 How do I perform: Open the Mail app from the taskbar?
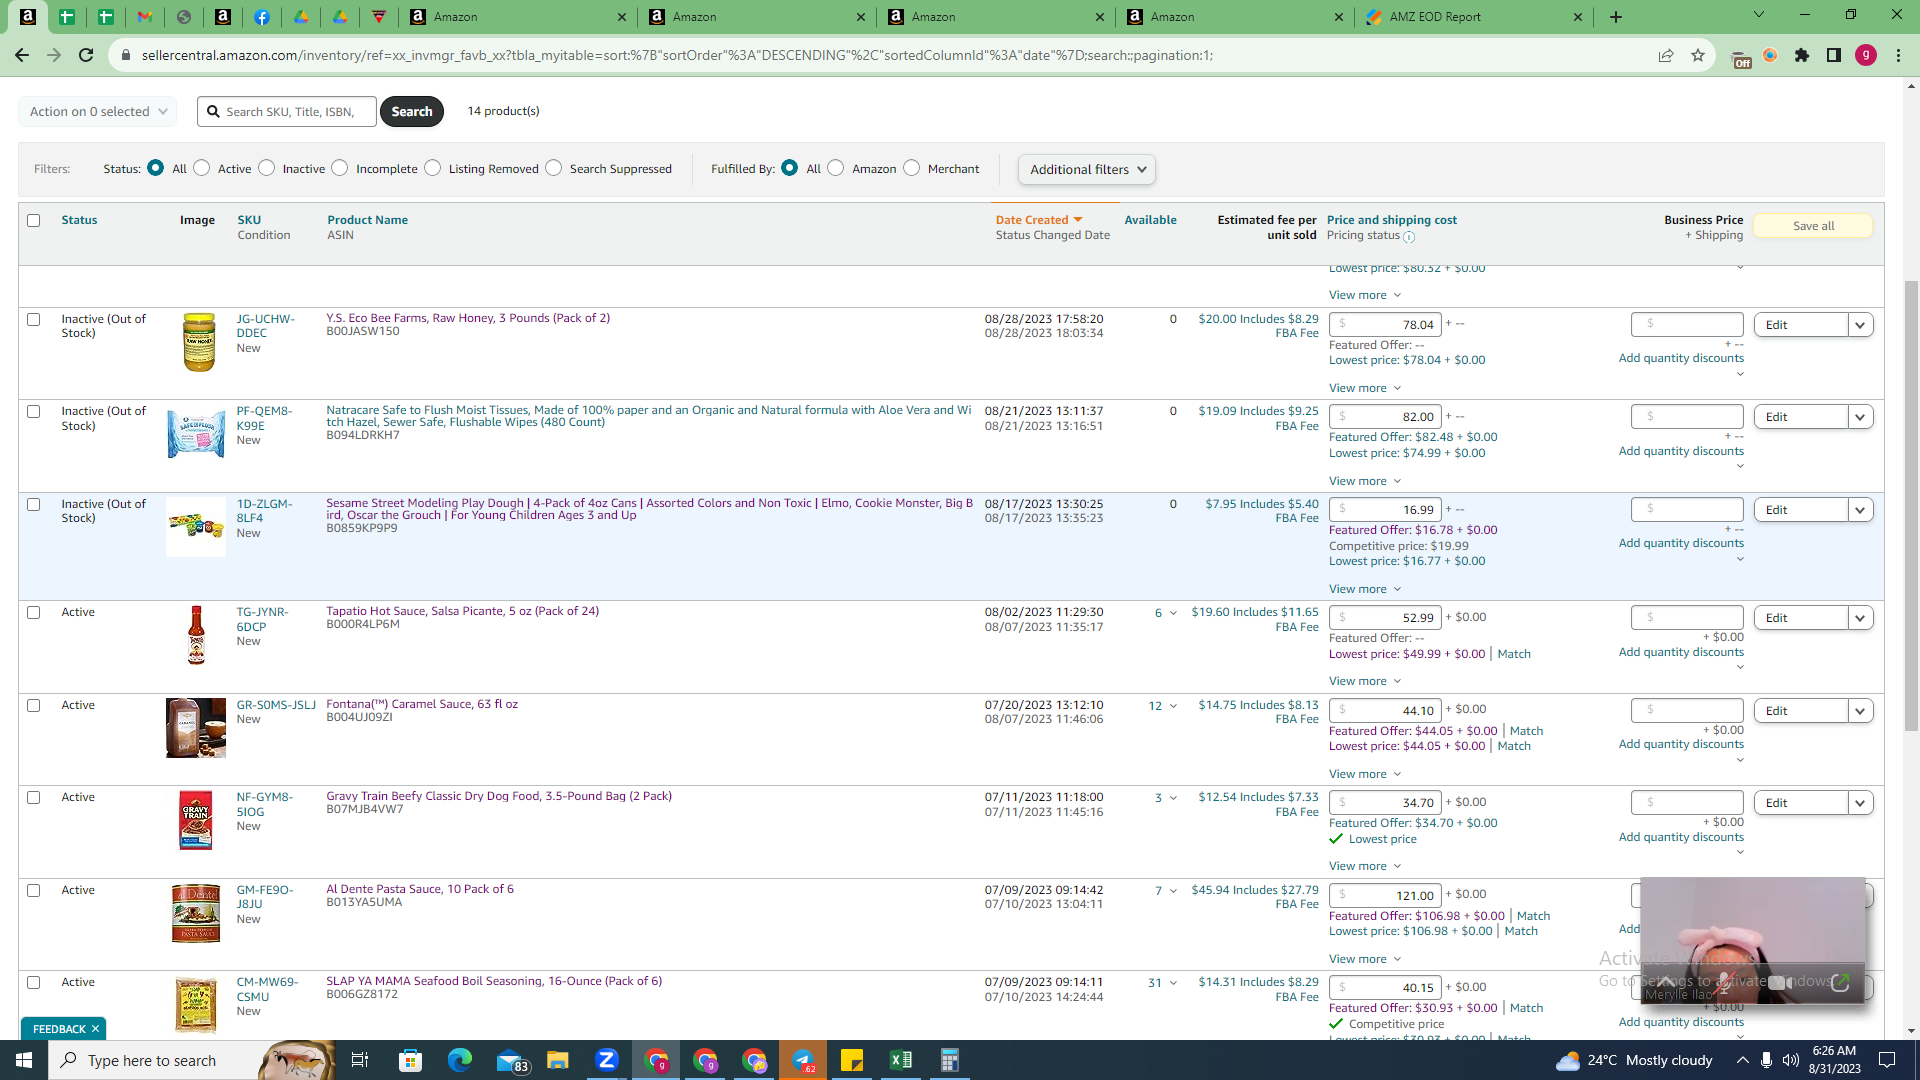coord(510,1060)
